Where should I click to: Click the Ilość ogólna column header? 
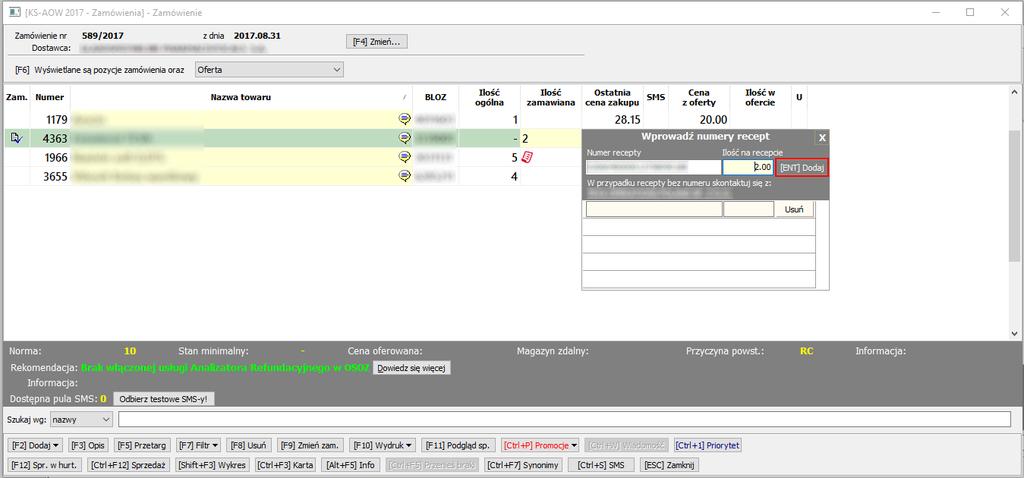point(489,97)
